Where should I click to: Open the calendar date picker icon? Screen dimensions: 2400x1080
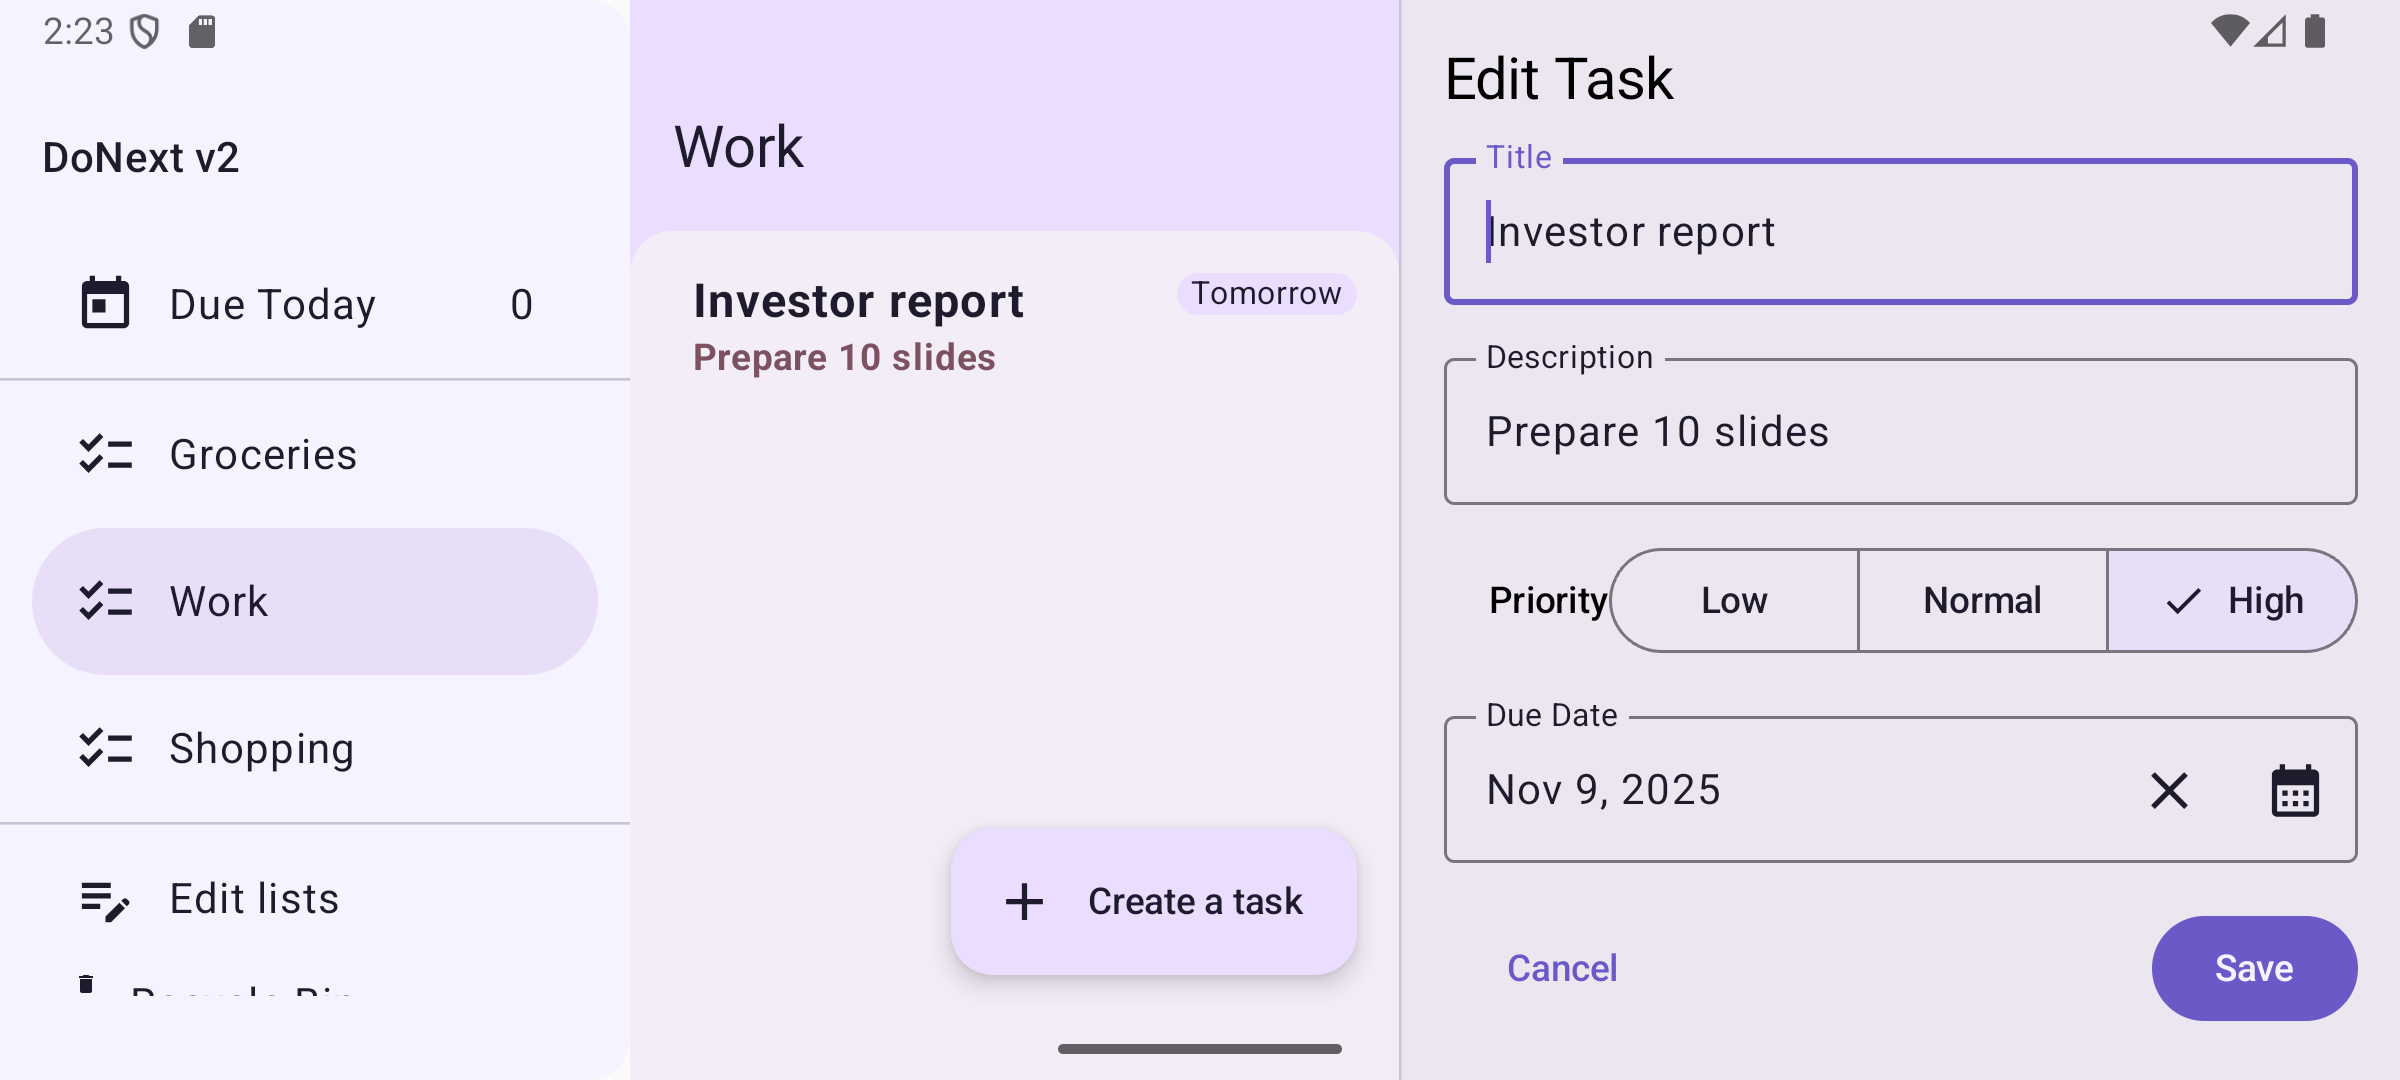click(2295, 791)
